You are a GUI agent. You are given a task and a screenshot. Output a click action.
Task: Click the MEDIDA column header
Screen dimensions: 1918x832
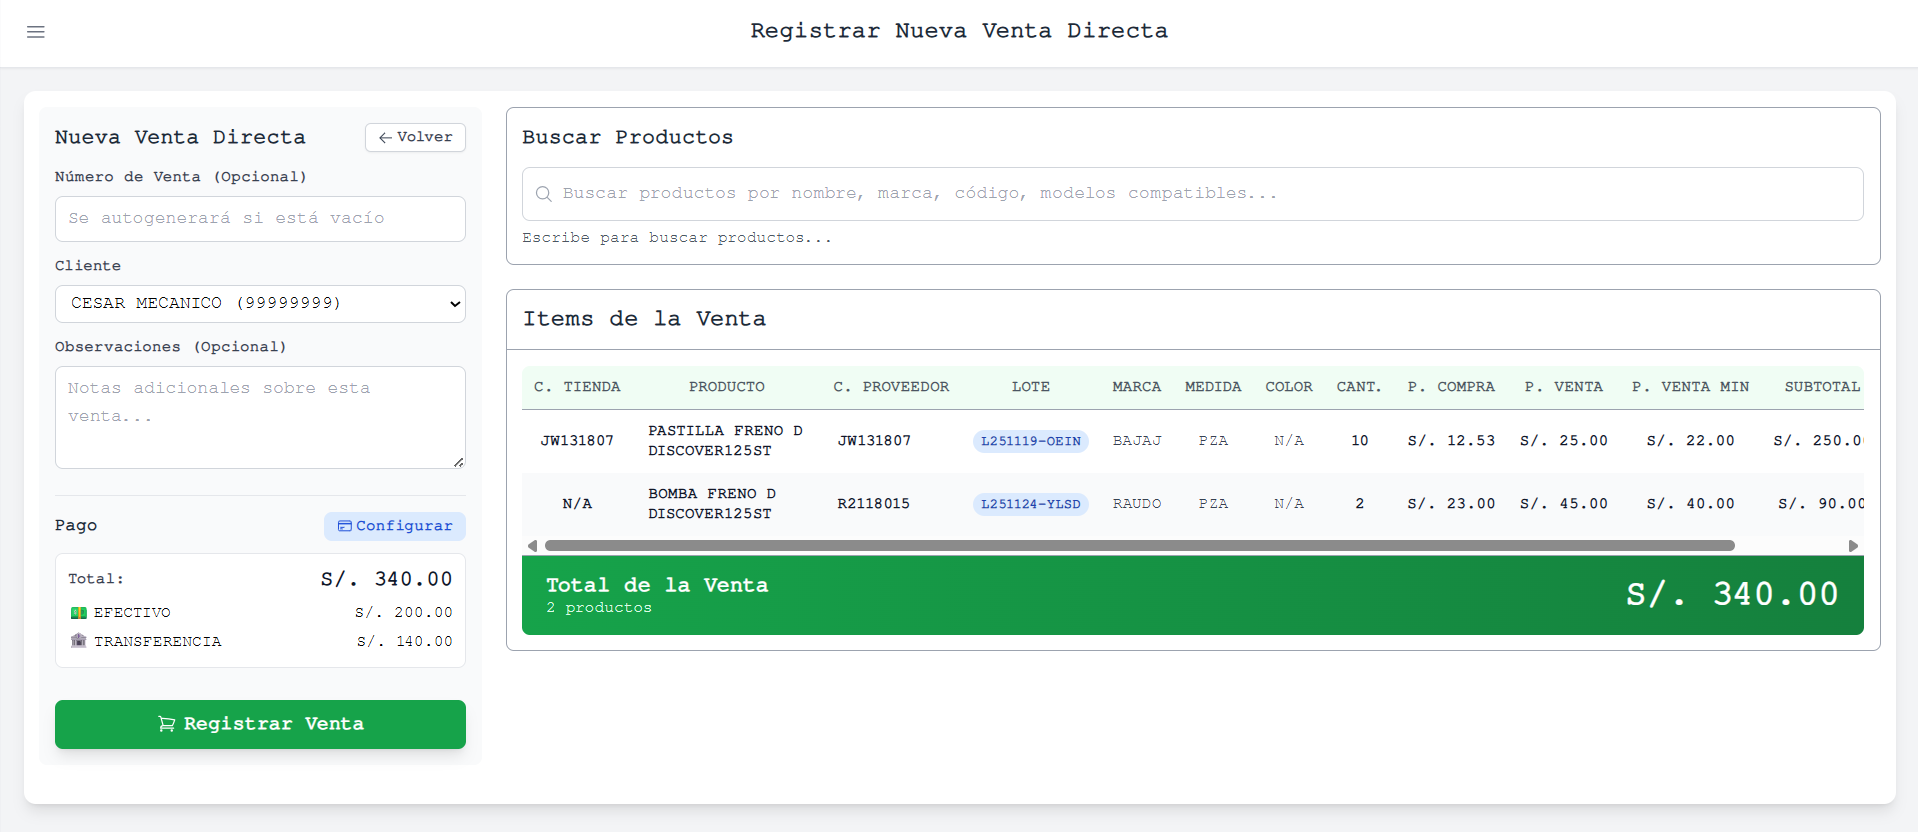click(x=1213, y=387)
